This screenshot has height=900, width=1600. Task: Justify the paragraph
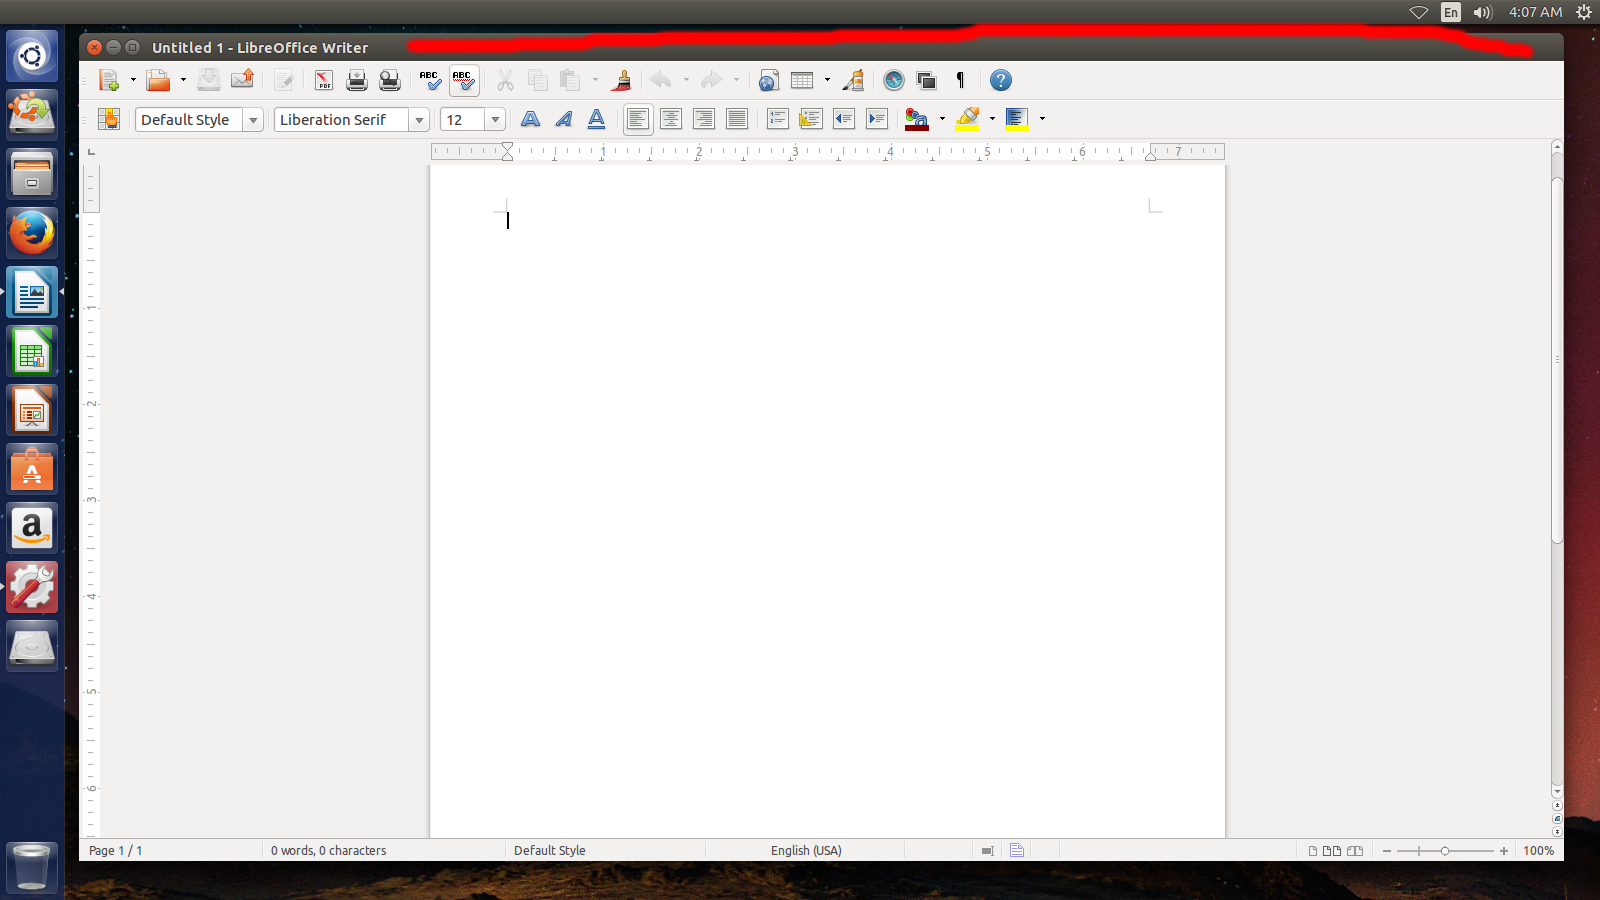[x=737, y=119]
